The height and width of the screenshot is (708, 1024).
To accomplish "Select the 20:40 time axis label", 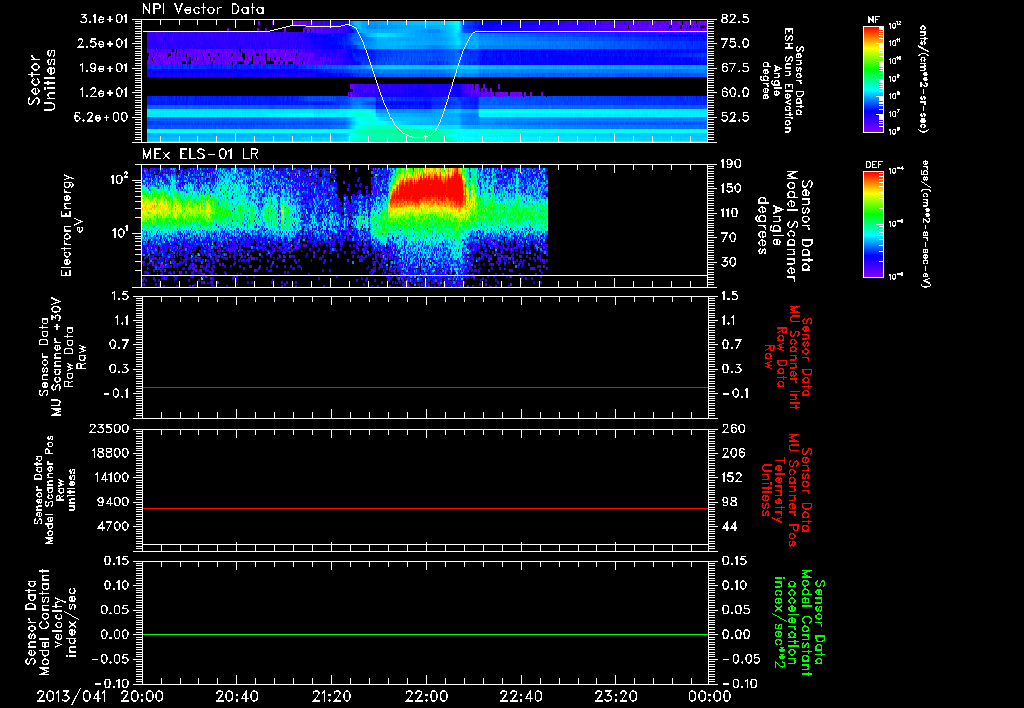I will 237,695.
